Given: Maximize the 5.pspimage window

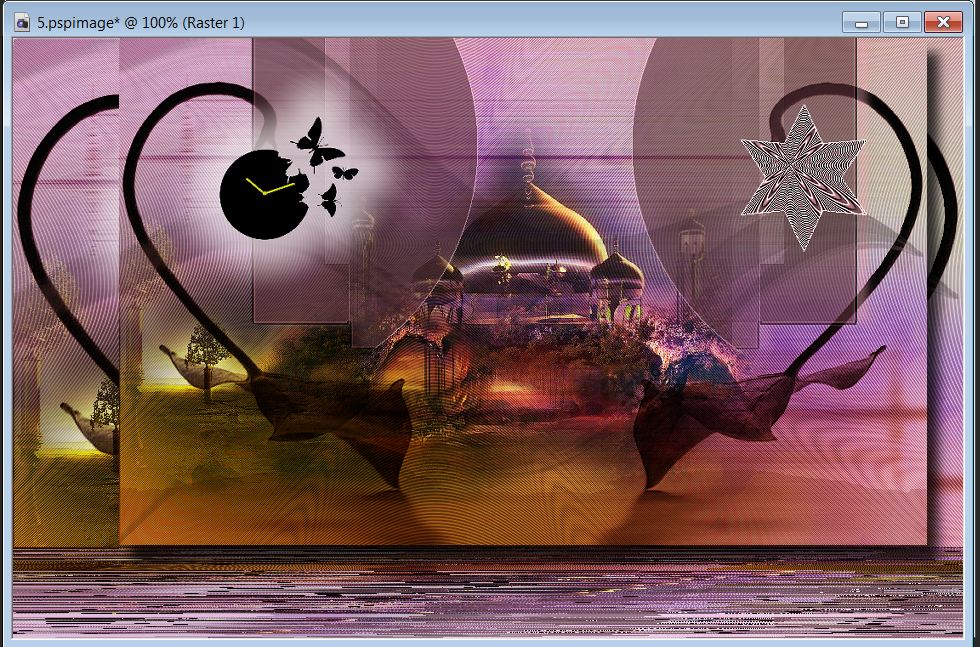Looking at the screenshot, I should pyautogui.click(x=902, y=23).
